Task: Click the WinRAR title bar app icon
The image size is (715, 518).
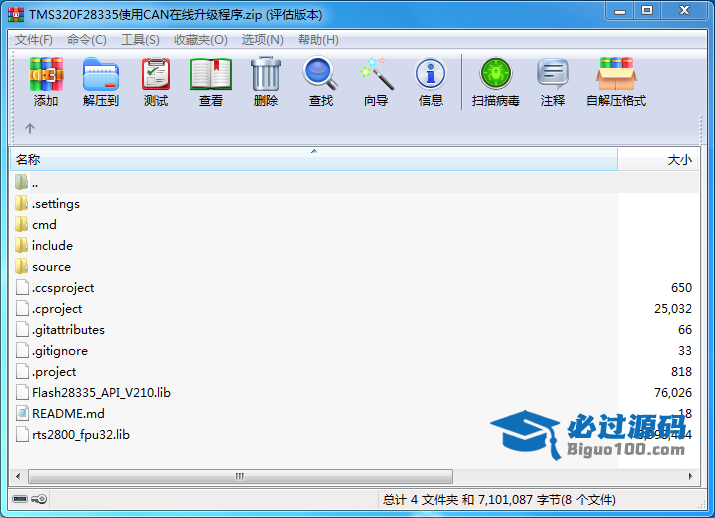Action: [16, 14]
